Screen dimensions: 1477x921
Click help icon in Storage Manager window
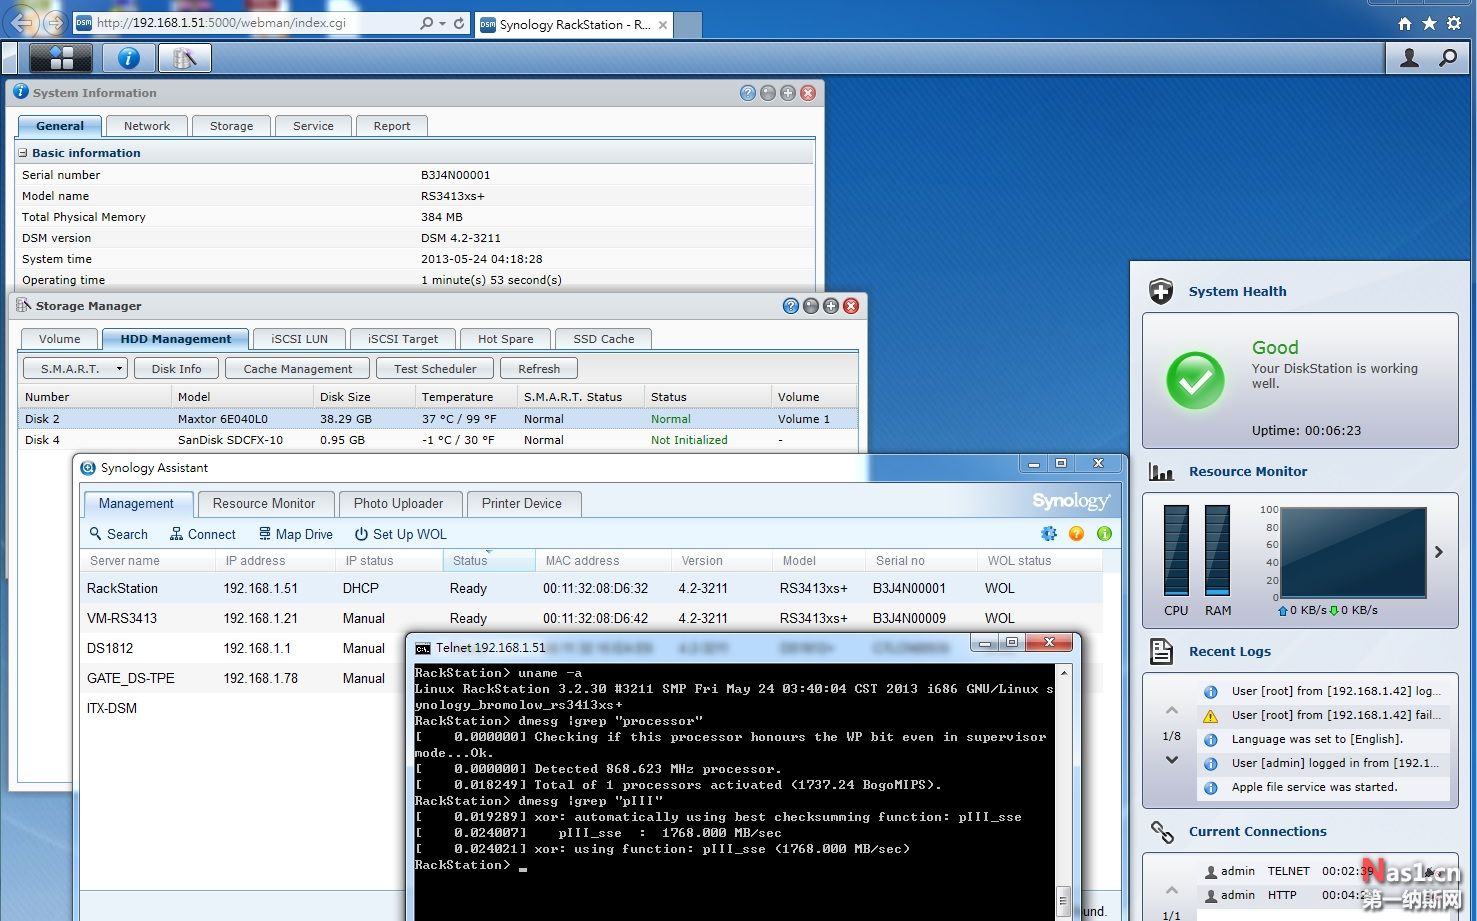click(x=790, y=306)
